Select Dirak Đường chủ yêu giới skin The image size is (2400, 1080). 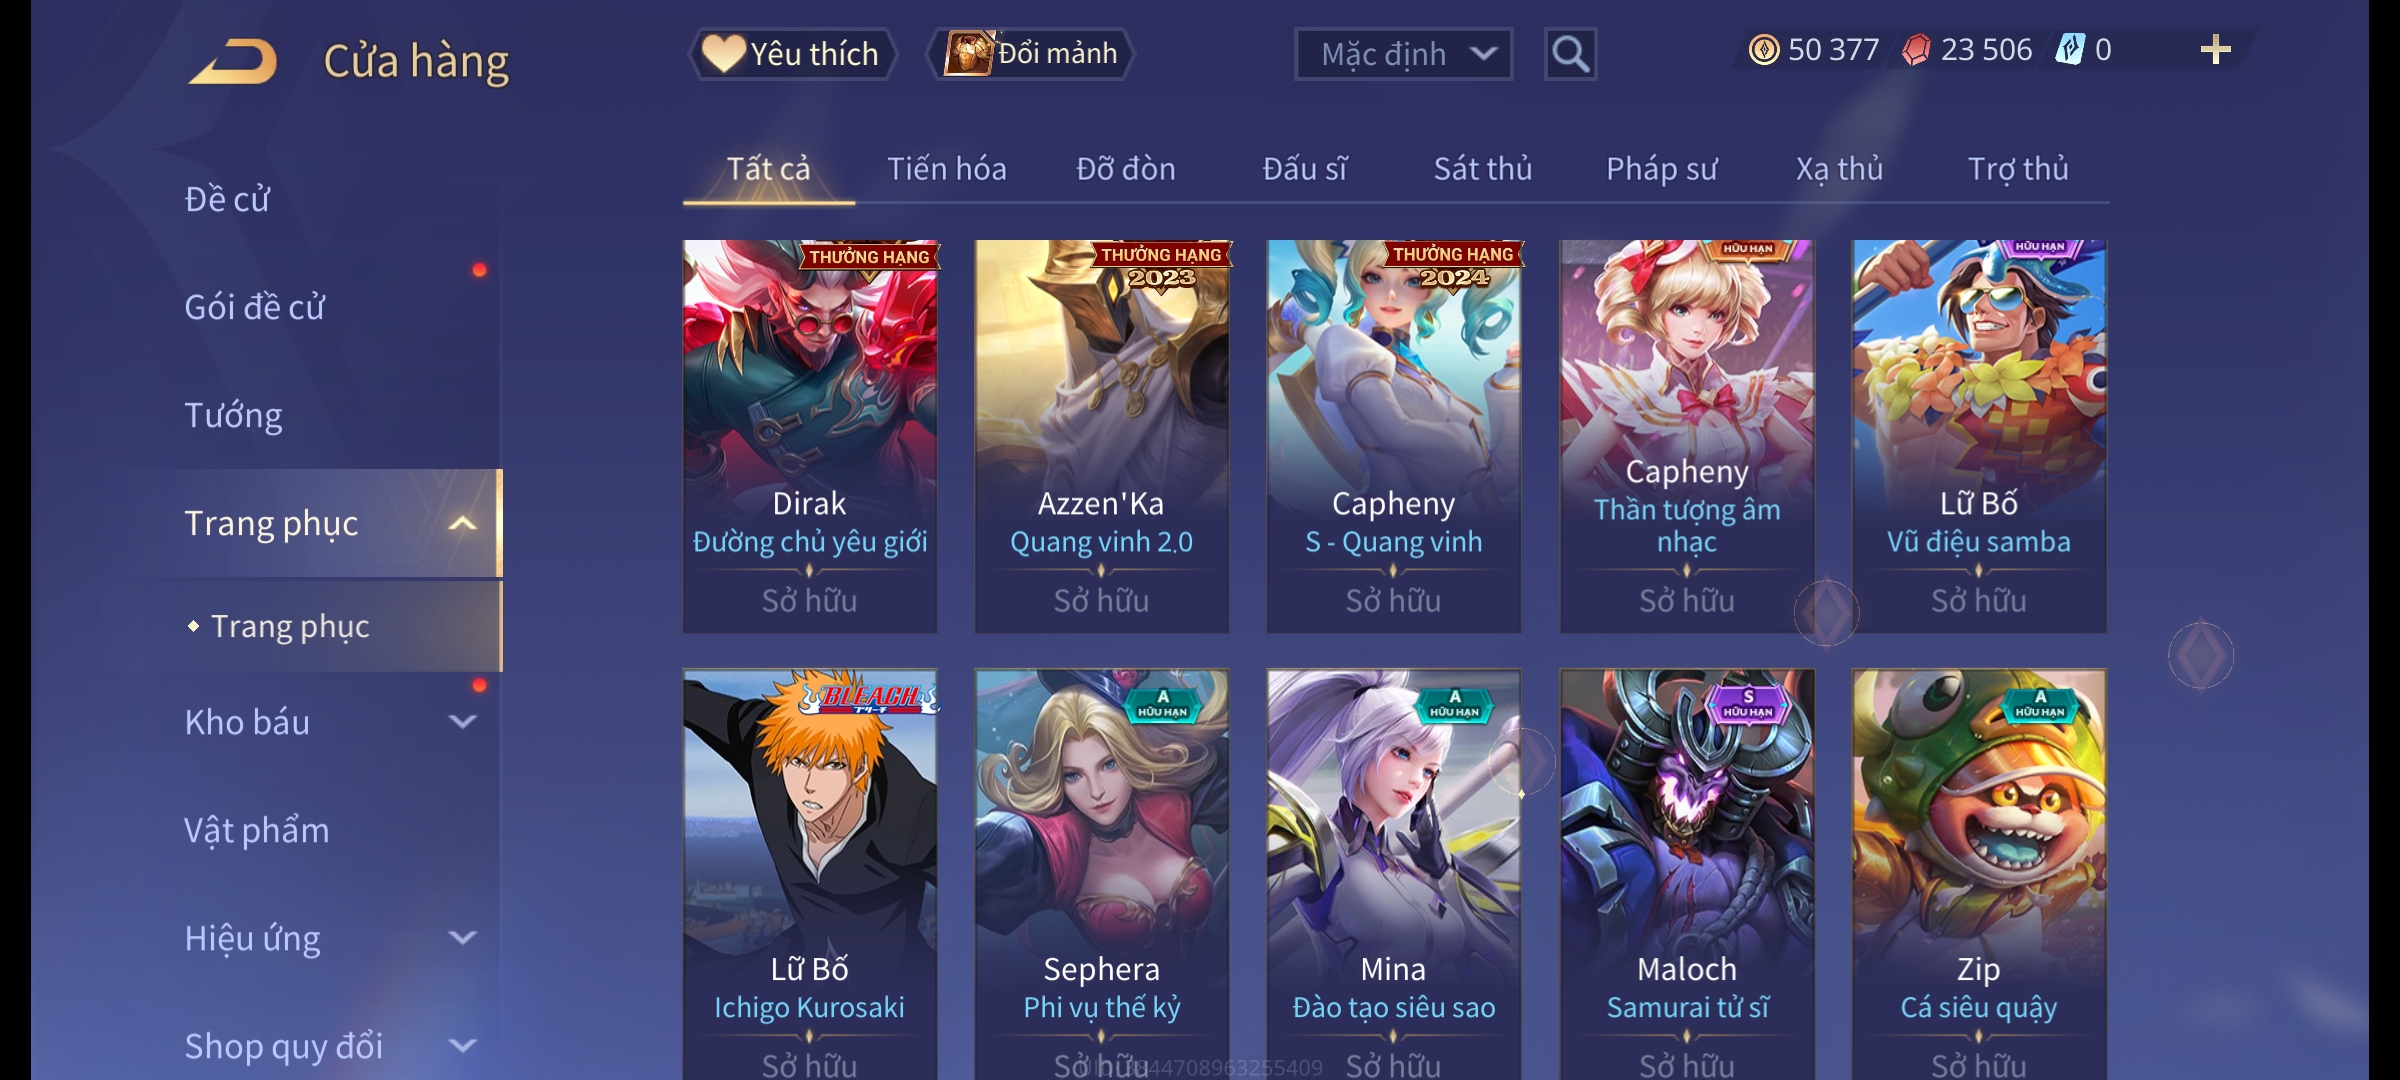tap(810, 436)
